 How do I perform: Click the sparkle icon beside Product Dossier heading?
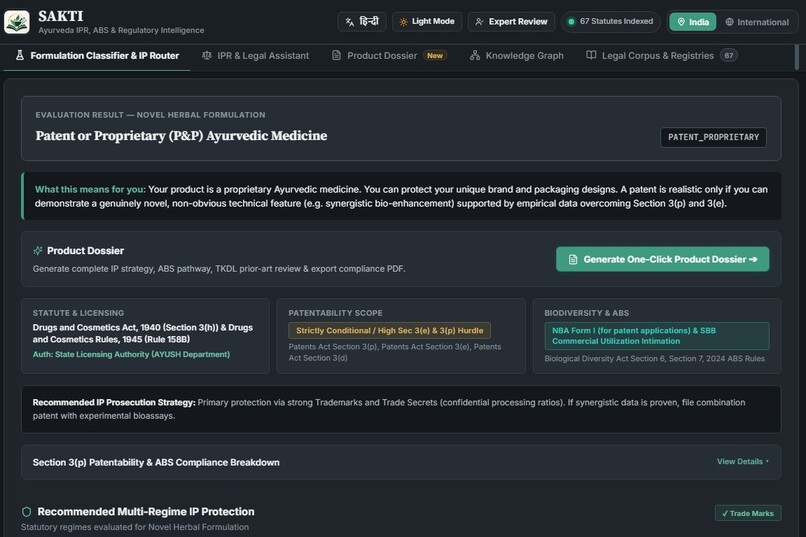pyautogui.click(x=38, y=251)
